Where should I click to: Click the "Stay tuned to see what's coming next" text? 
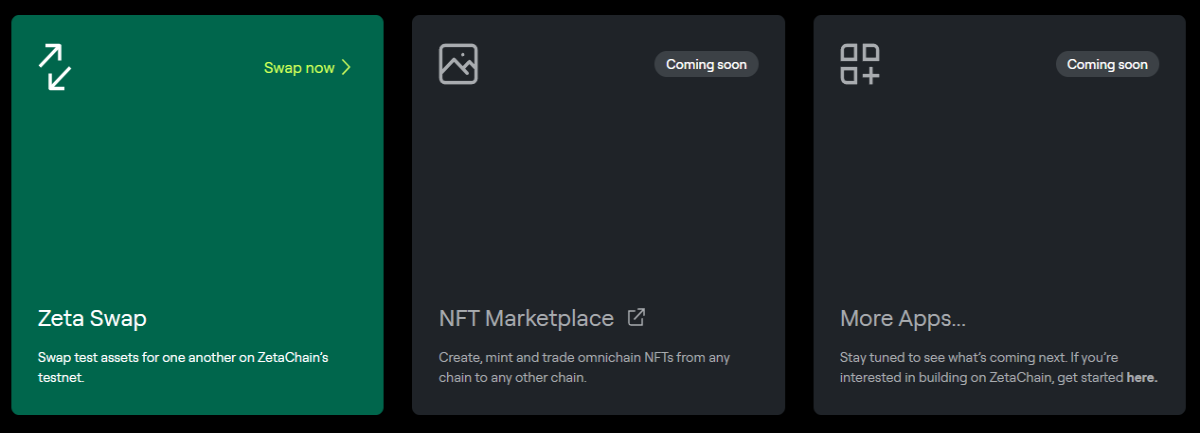coord(999,367)
